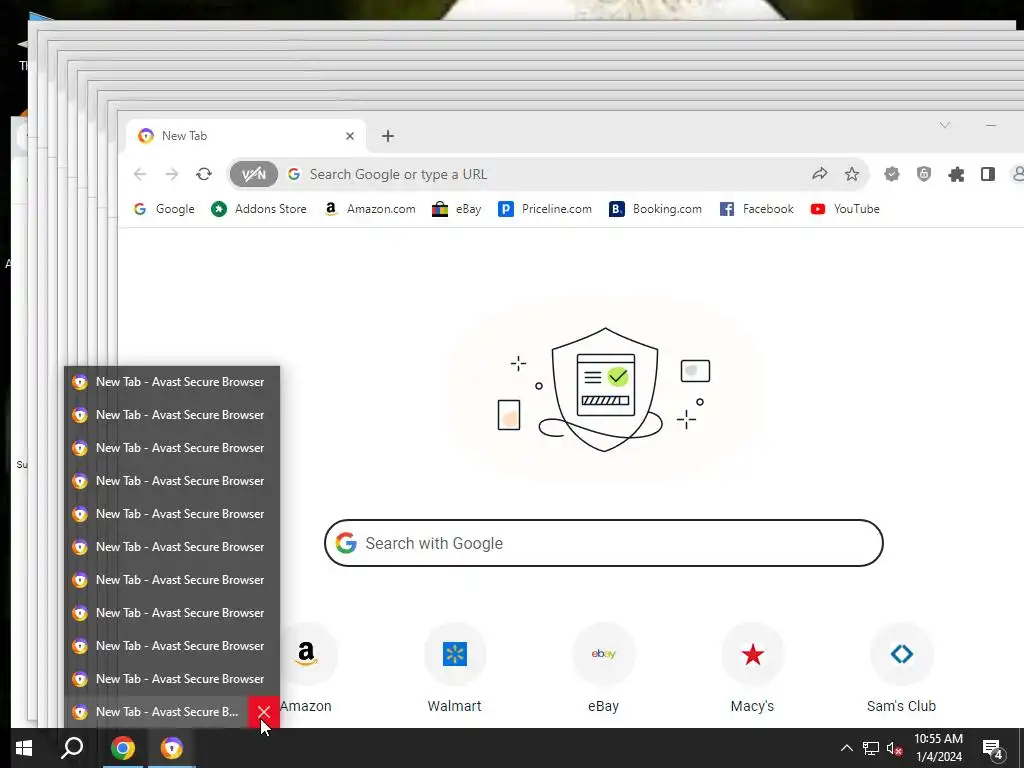Open the Addons Store bookmark
Screen dimensions: 1024x768
point(259,209)
